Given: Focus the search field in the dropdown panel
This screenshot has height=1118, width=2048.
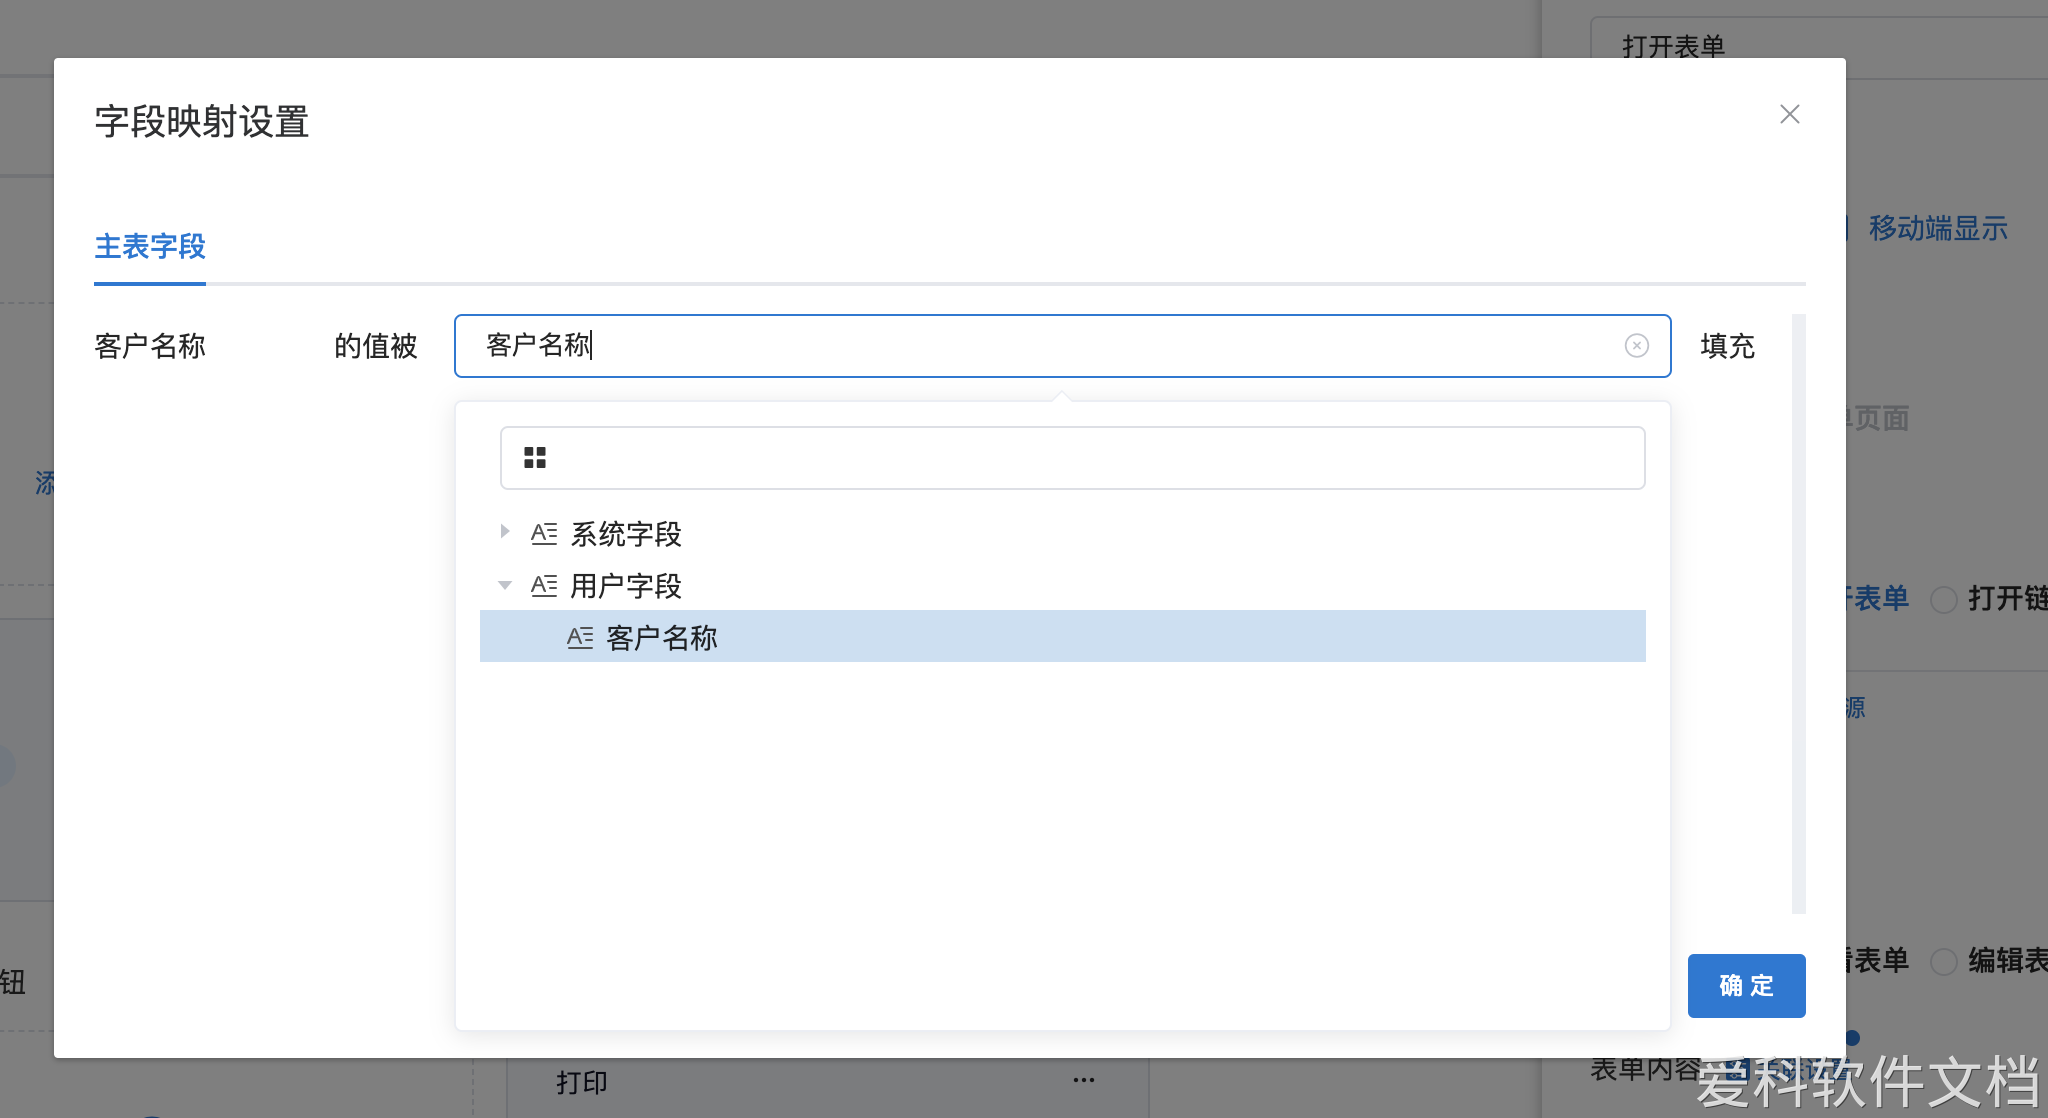Looking at the screenshot, I should click(x=1090, y=458).
